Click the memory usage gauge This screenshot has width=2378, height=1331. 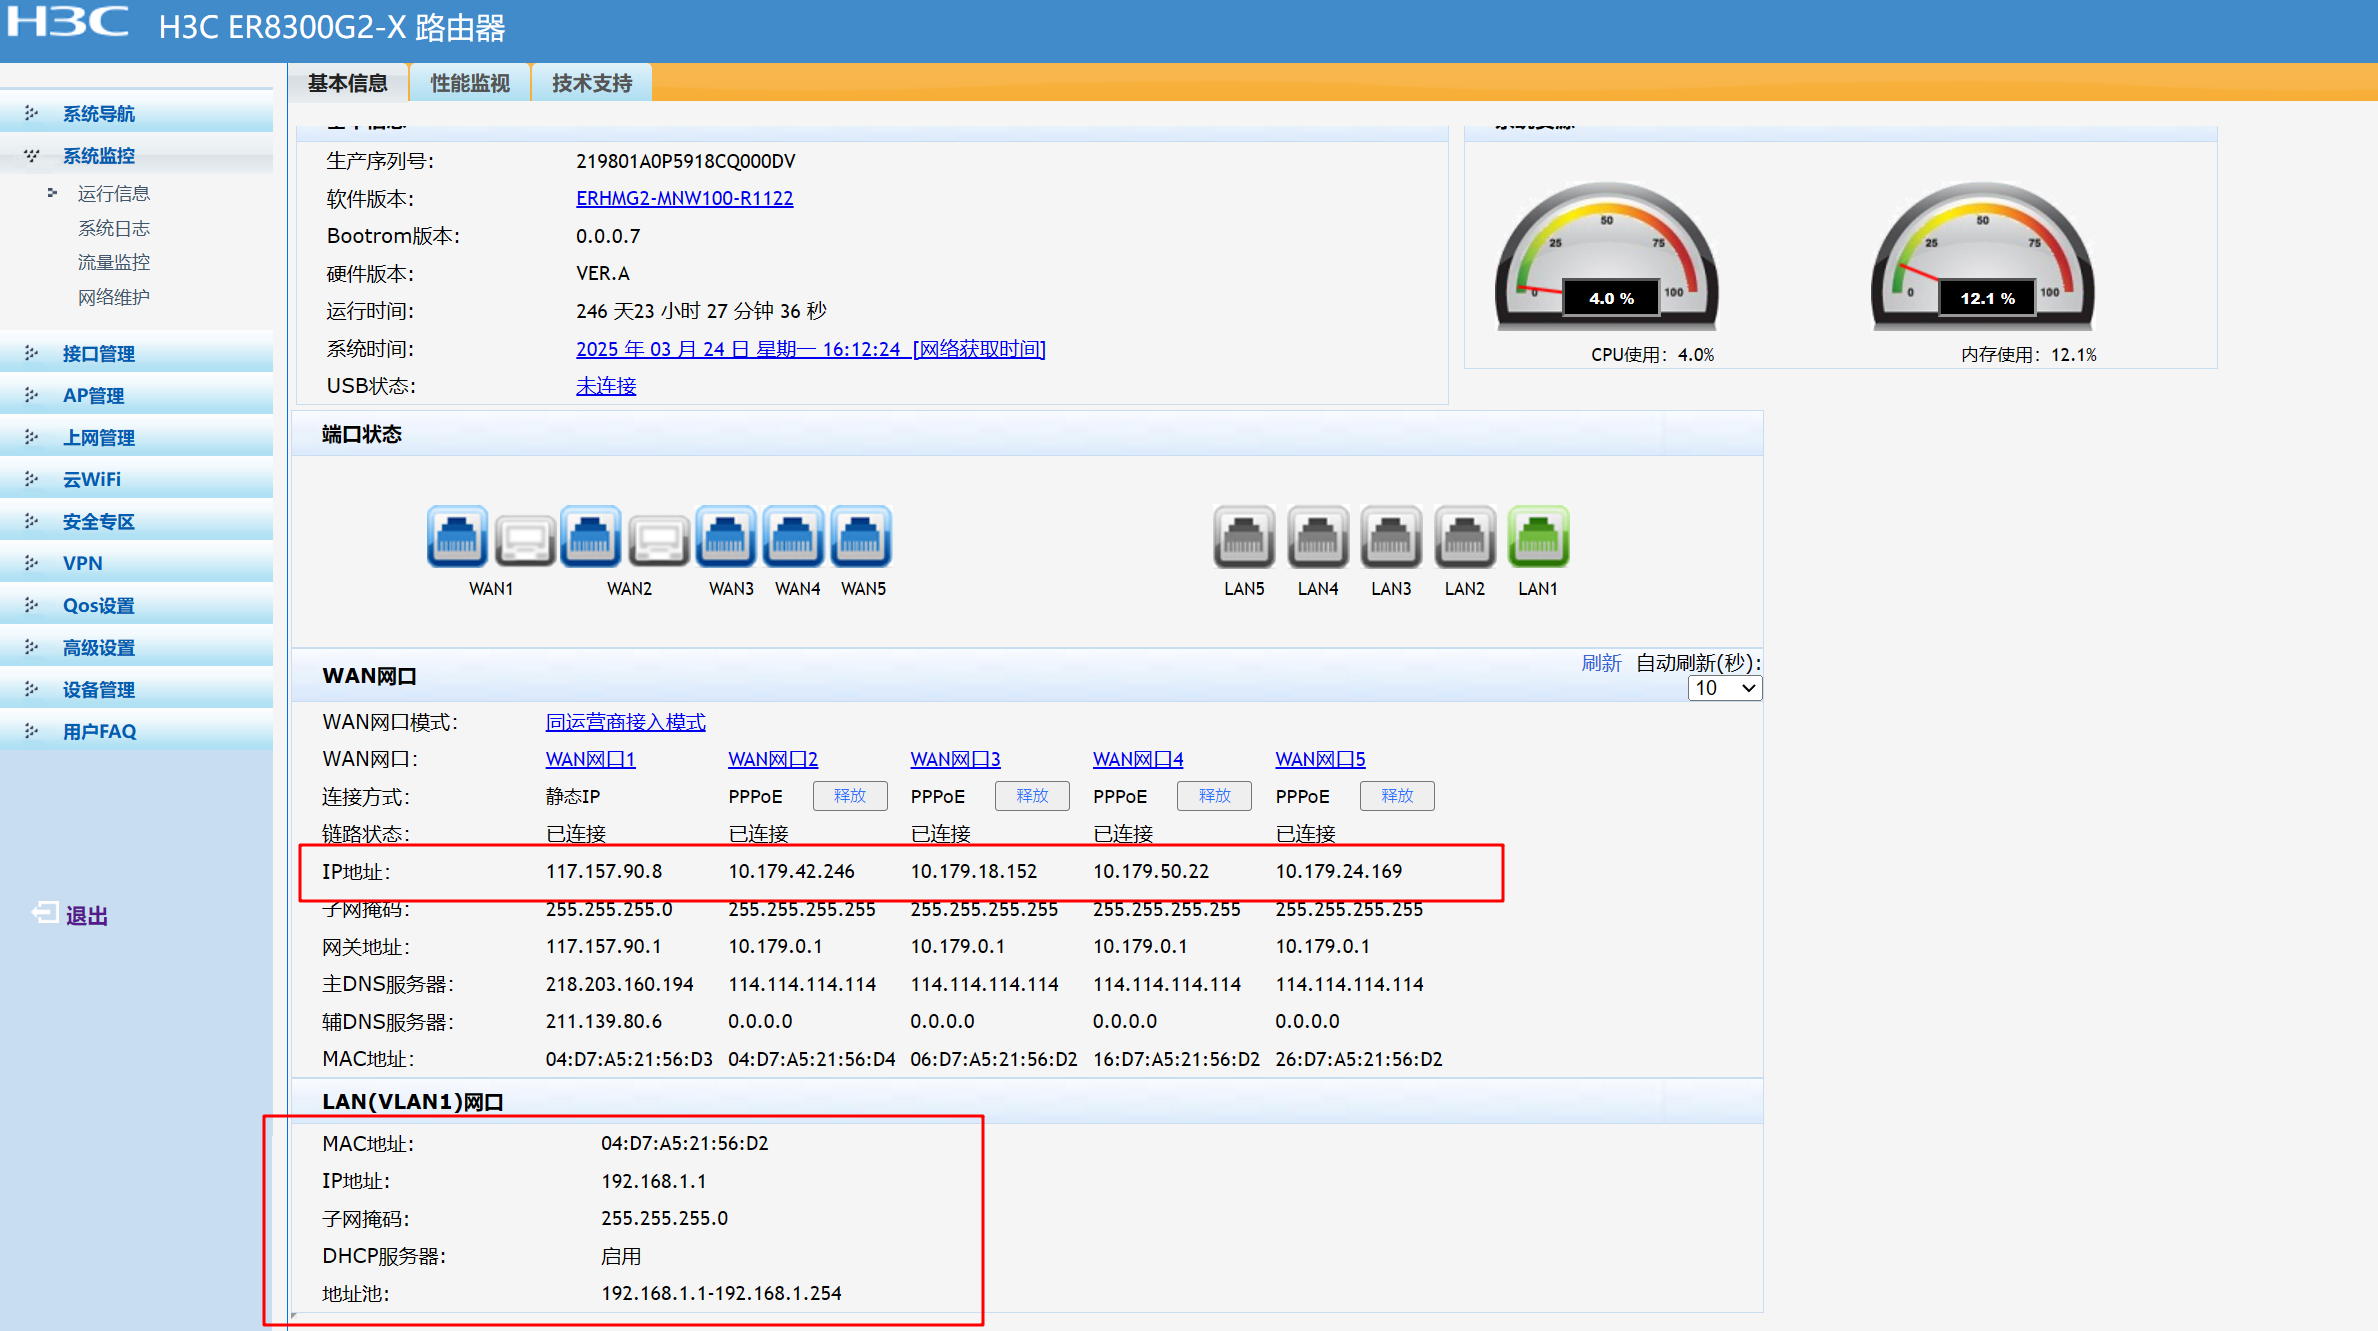coord(1982,257)
